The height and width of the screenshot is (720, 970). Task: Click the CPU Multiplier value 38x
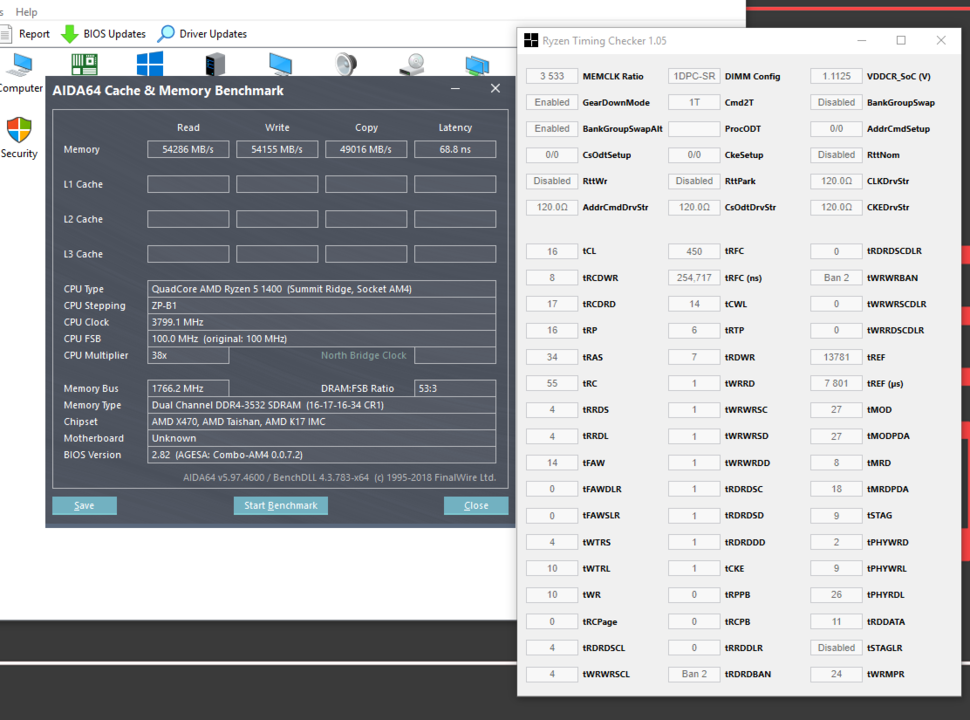188,356
